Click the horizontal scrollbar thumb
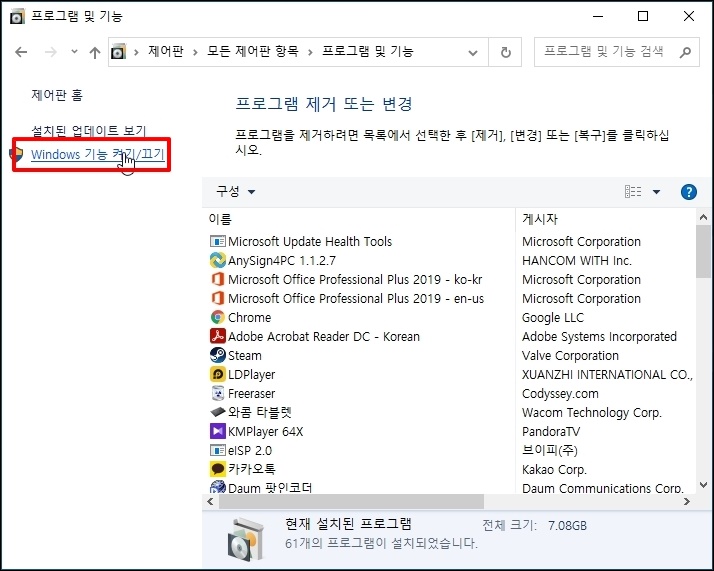This screenshot has width=714, height=571. 351,501
